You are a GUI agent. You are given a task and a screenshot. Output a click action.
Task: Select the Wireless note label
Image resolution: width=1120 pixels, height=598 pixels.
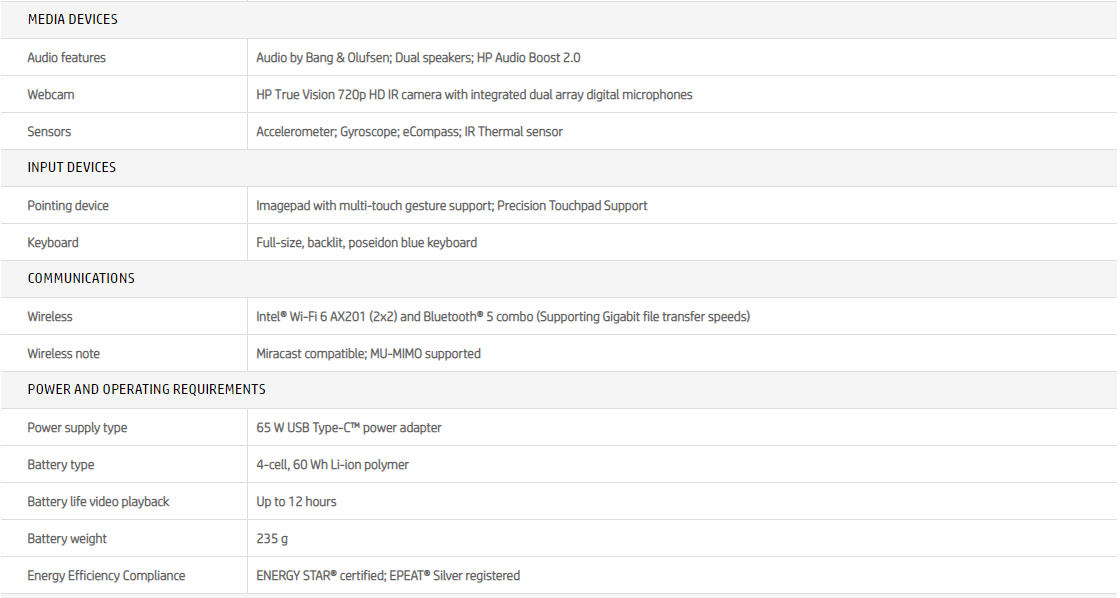(63, 354)
